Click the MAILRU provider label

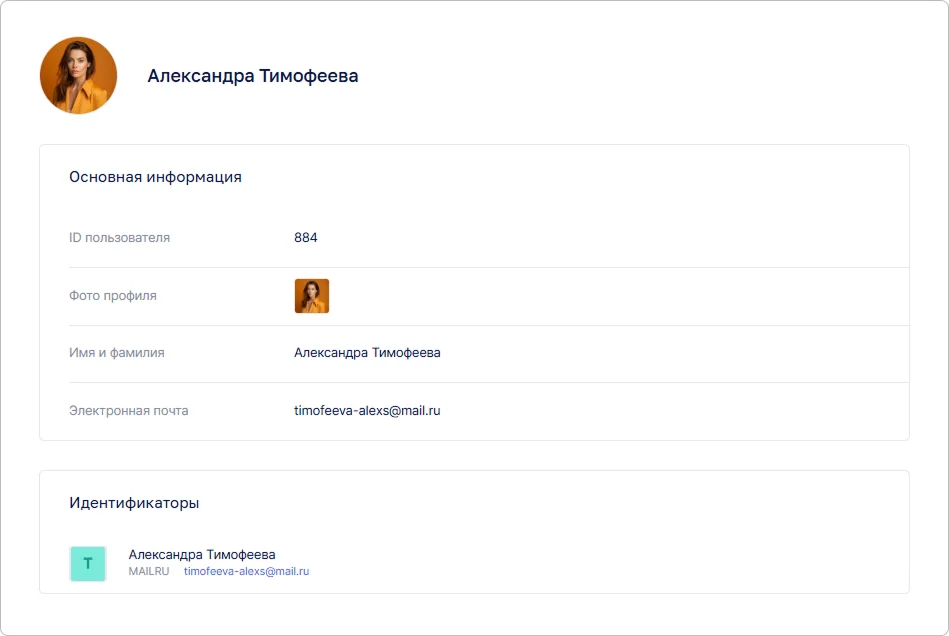(x=149, y=571)
